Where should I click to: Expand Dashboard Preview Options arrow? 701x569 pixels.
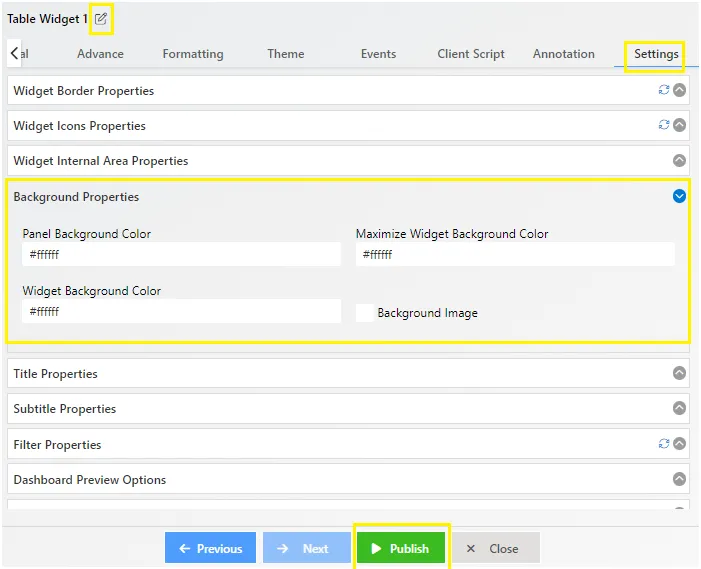679,479
